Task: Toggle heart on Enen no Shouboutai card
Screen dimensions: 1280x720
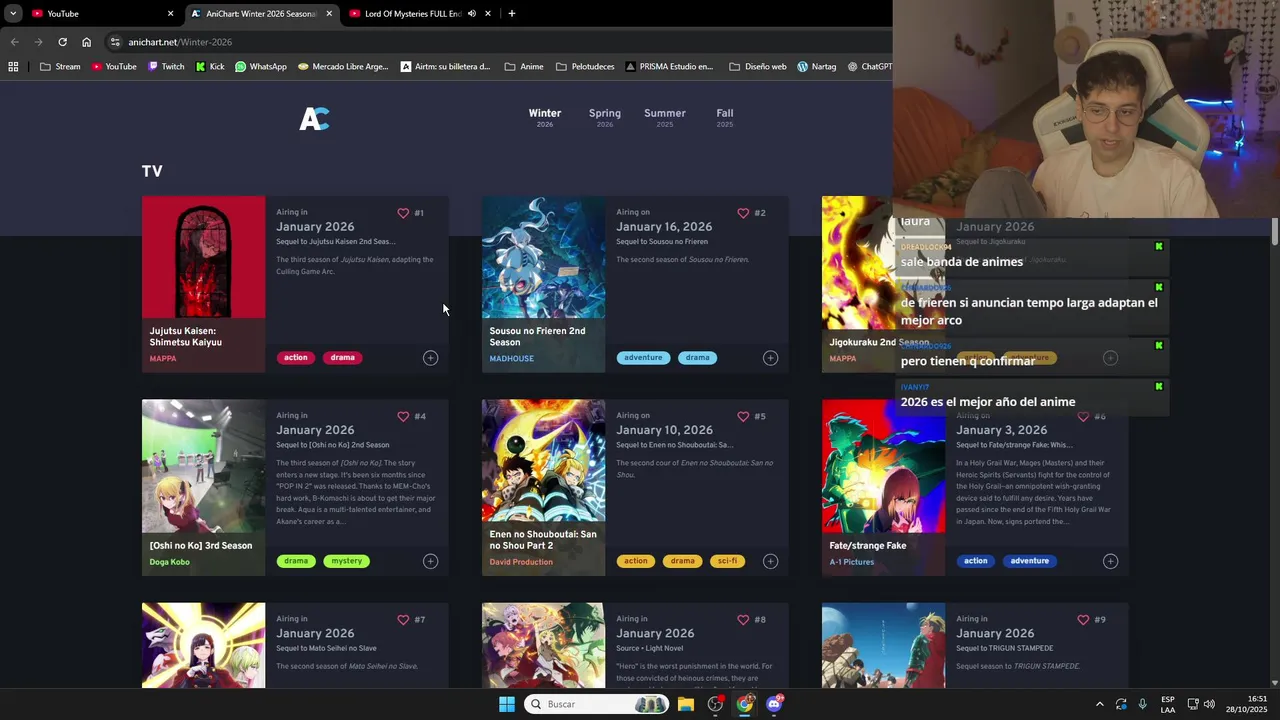Action: tap(743, 416)
